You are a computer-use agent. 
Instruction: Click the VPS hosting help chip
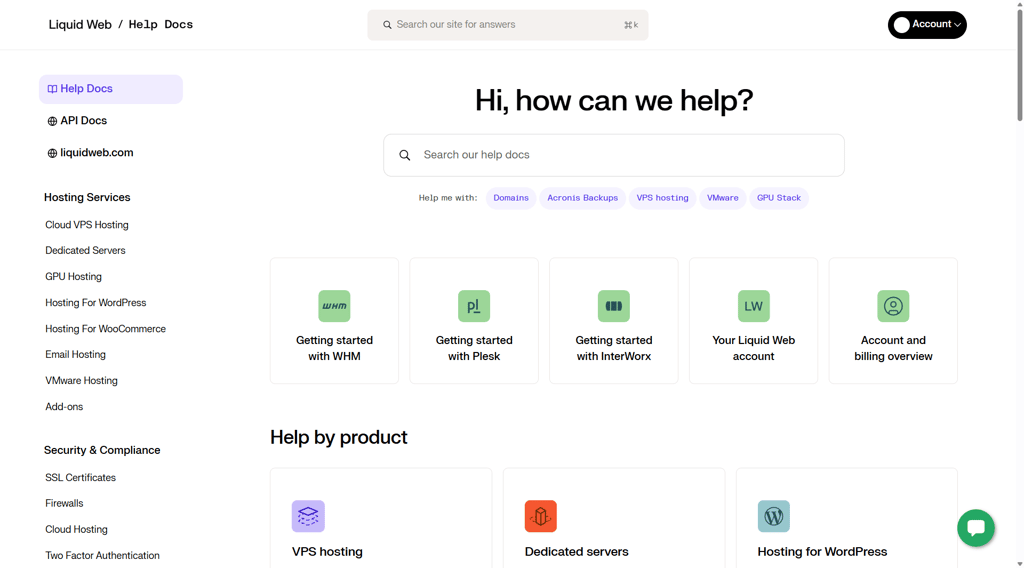(x=662, y=198)
